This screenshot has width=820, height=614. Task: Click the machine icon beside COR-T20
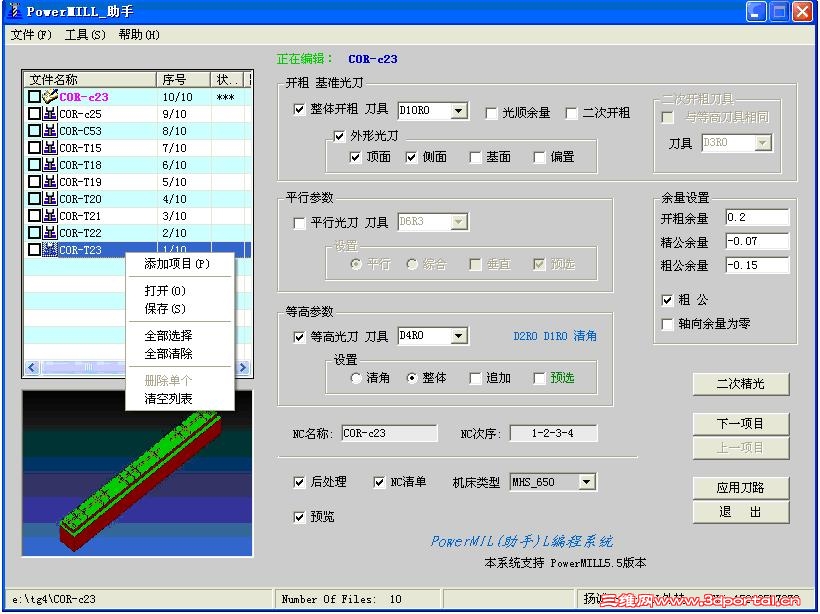pyautogui.click(x=50, y=198)
